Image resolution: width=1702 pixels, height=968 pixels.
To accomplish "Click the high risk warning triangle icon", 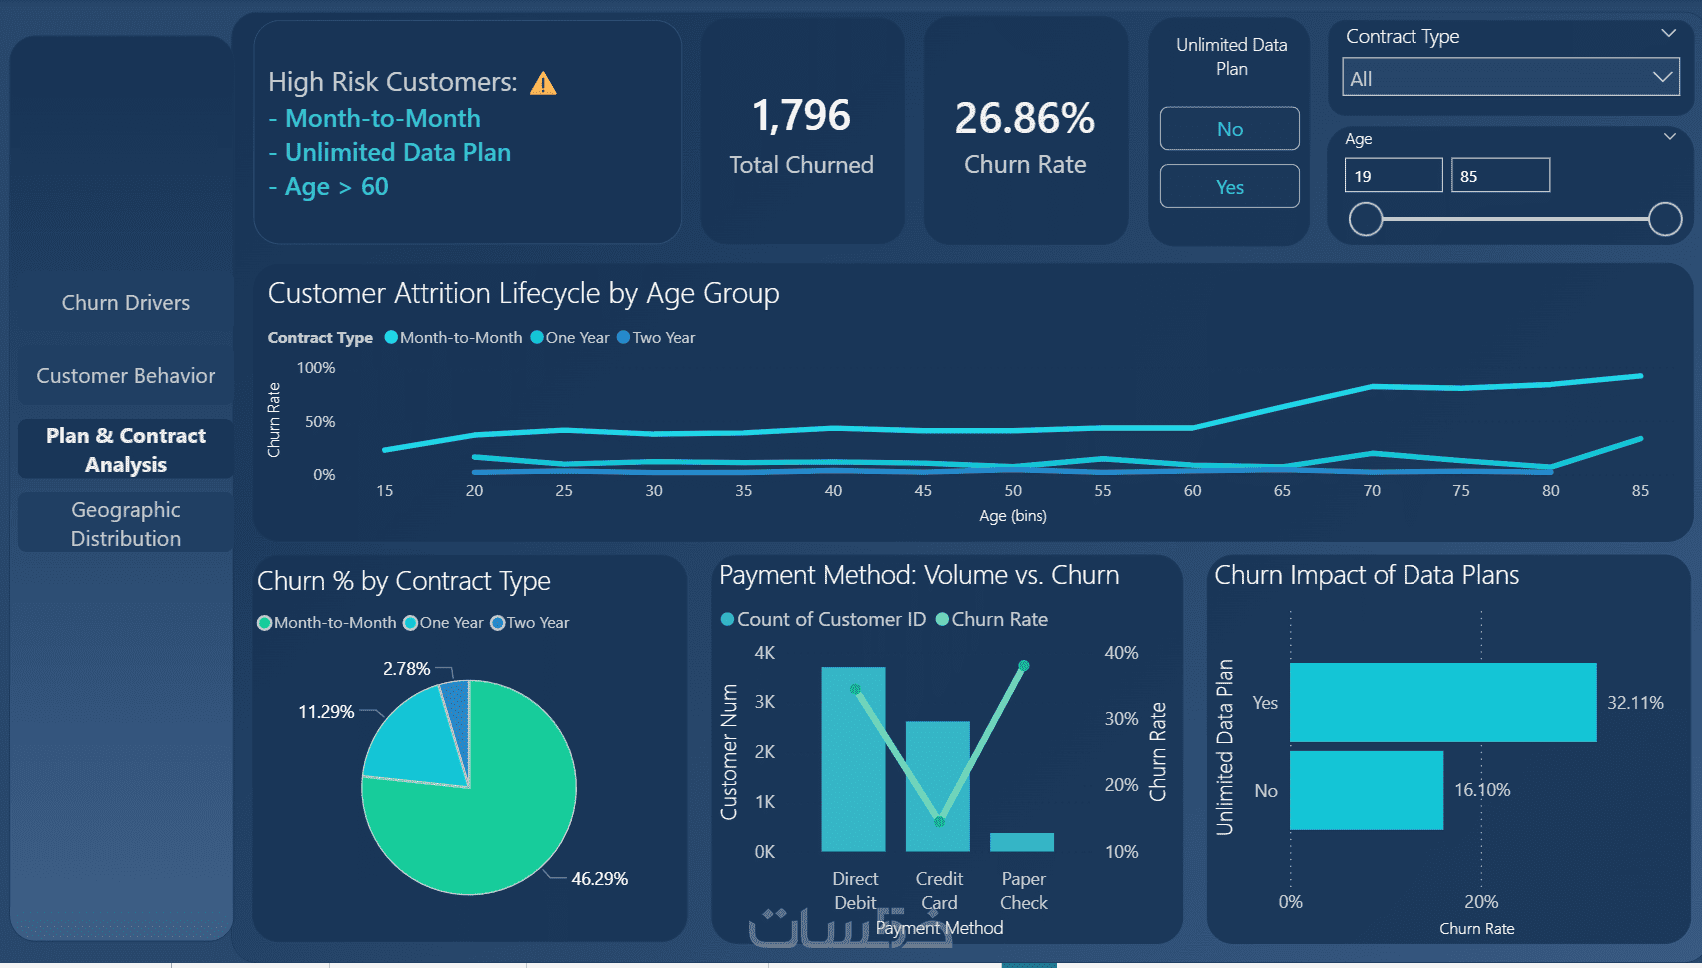I will [543, 84].
